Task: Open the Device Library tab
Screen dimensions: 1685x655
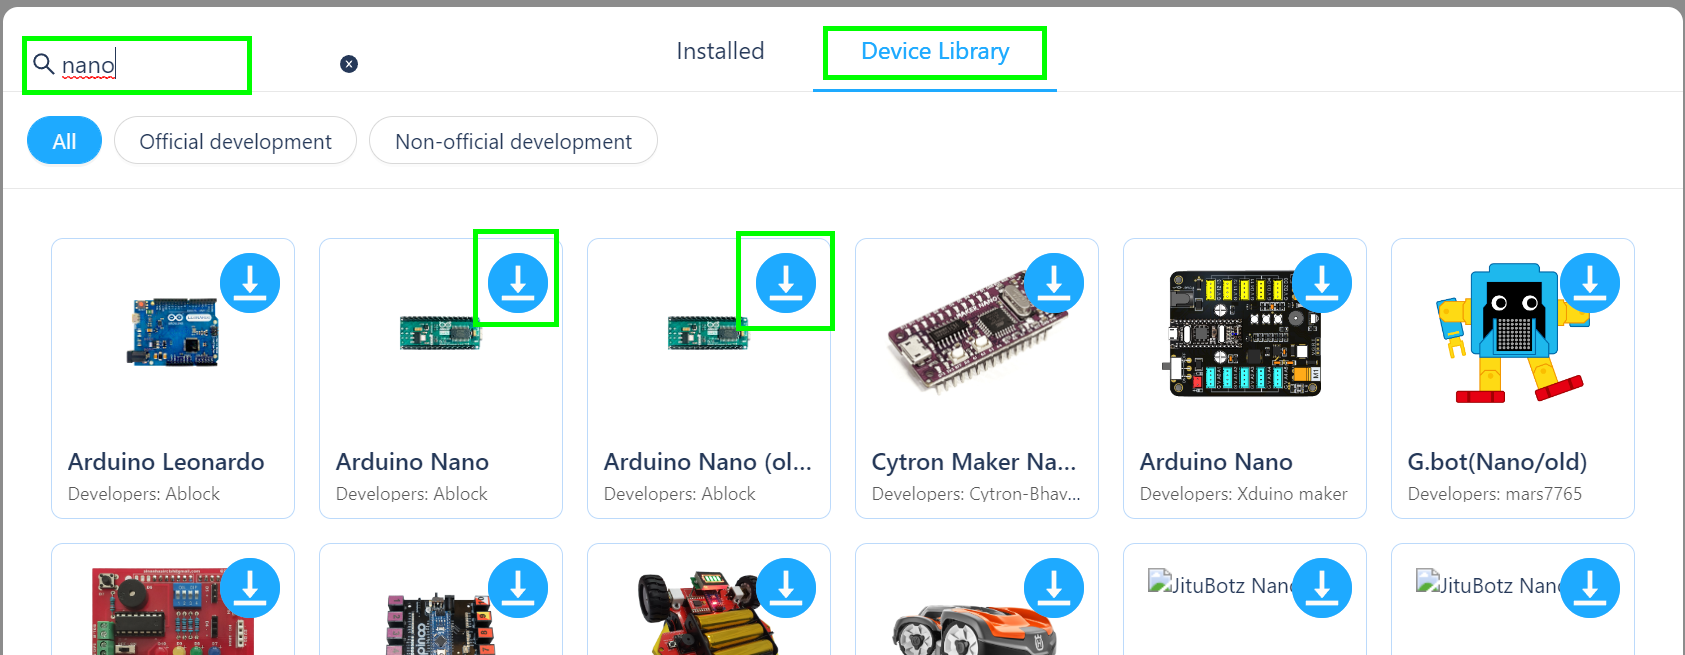Action: coord(935,51)
